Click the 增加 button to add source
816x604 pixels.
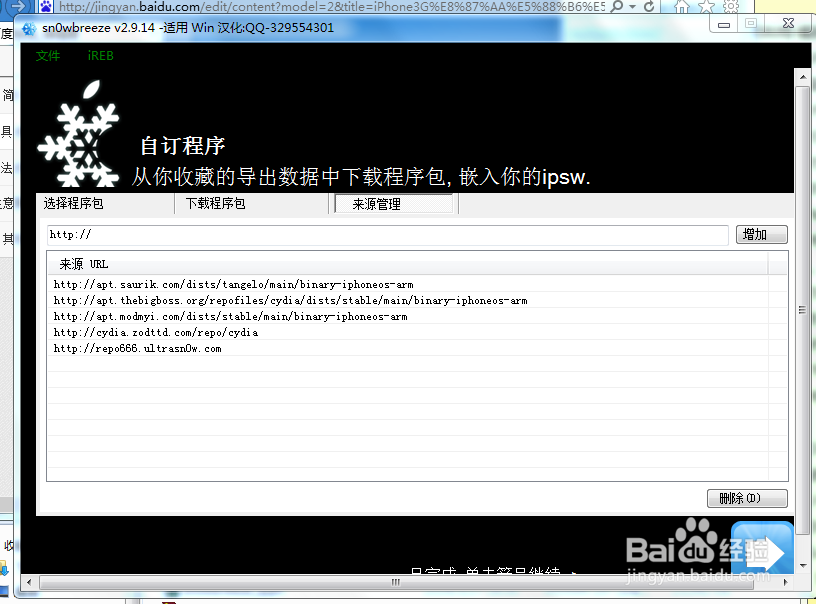click(761, 235)
